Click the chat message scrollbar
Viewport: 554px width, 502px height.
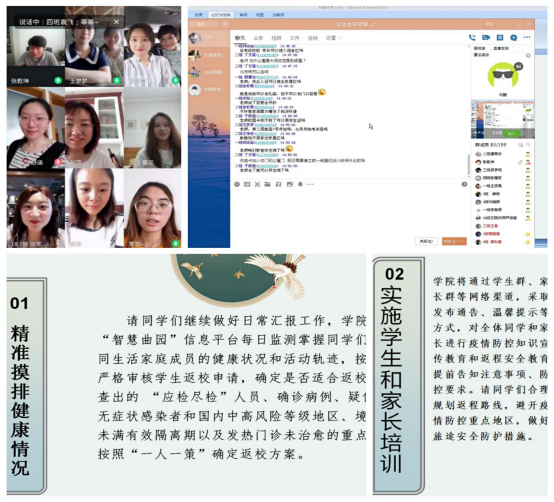[468, 164]
